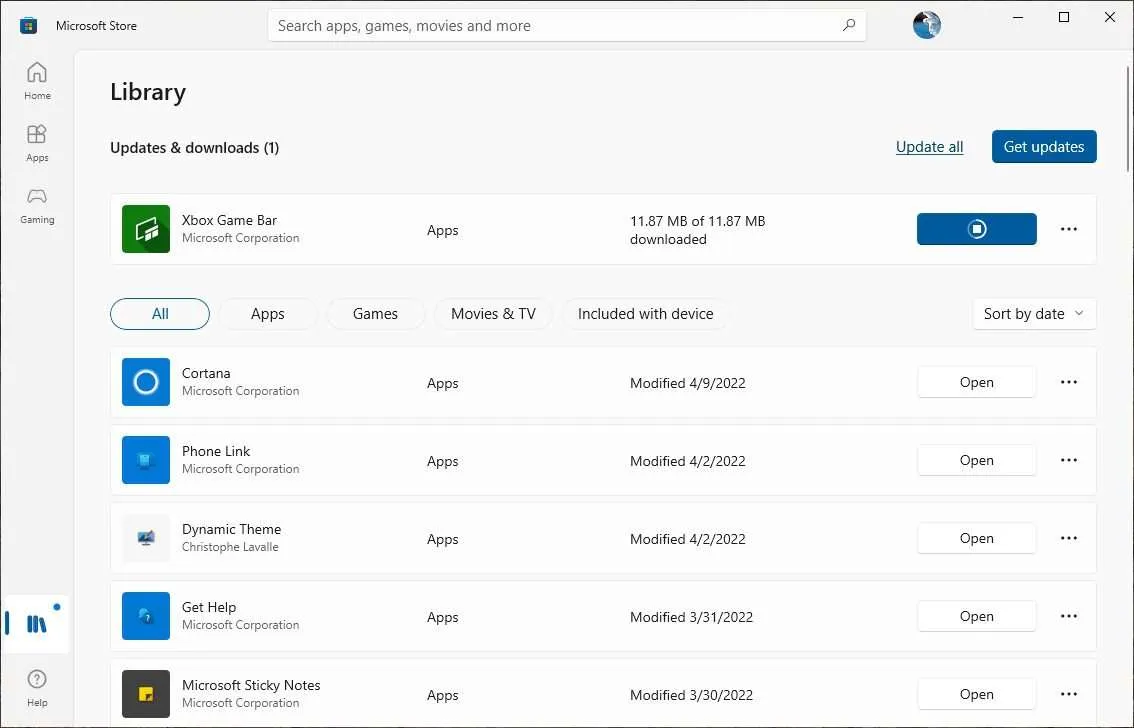
Task: Open the Phone Link app
Action: (976, 461)
